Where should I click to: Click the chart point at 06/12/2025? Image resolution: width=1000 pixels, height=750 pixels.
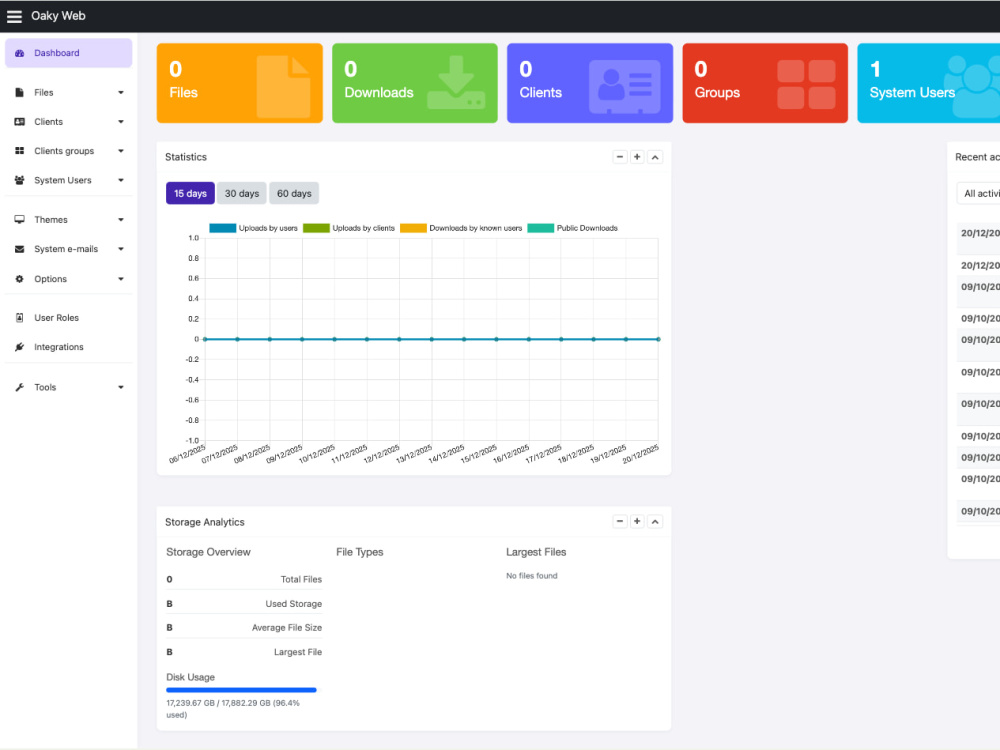click(x=205, y=339)
